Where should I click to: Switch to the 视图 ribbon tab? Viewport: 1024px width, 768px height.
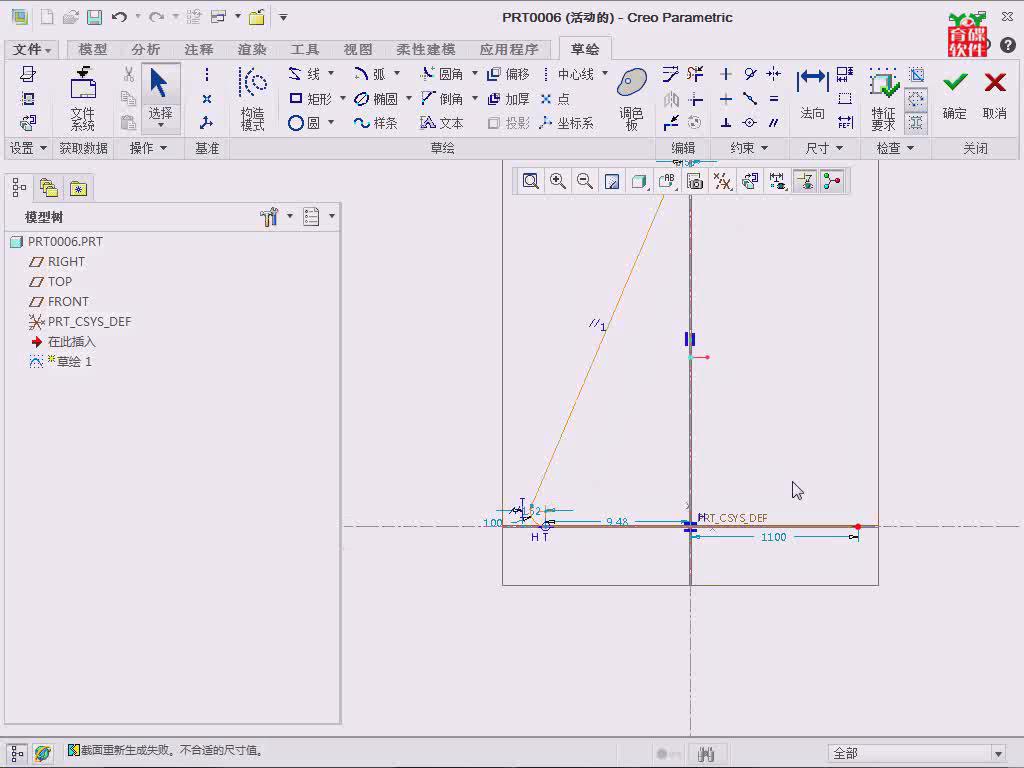(358, 50)
